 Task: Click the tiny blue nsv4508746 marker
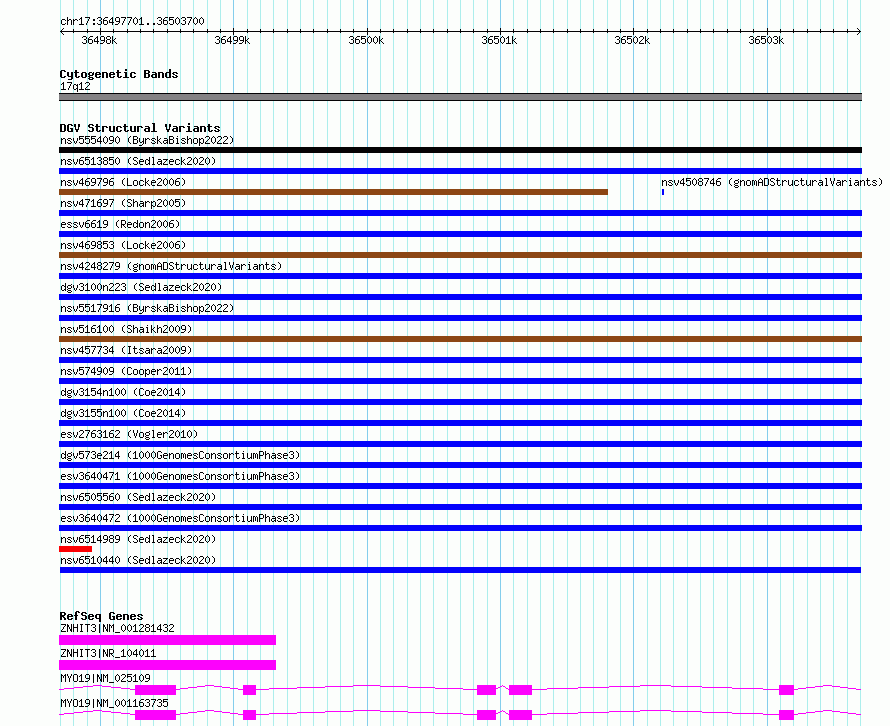coord(663,192)
